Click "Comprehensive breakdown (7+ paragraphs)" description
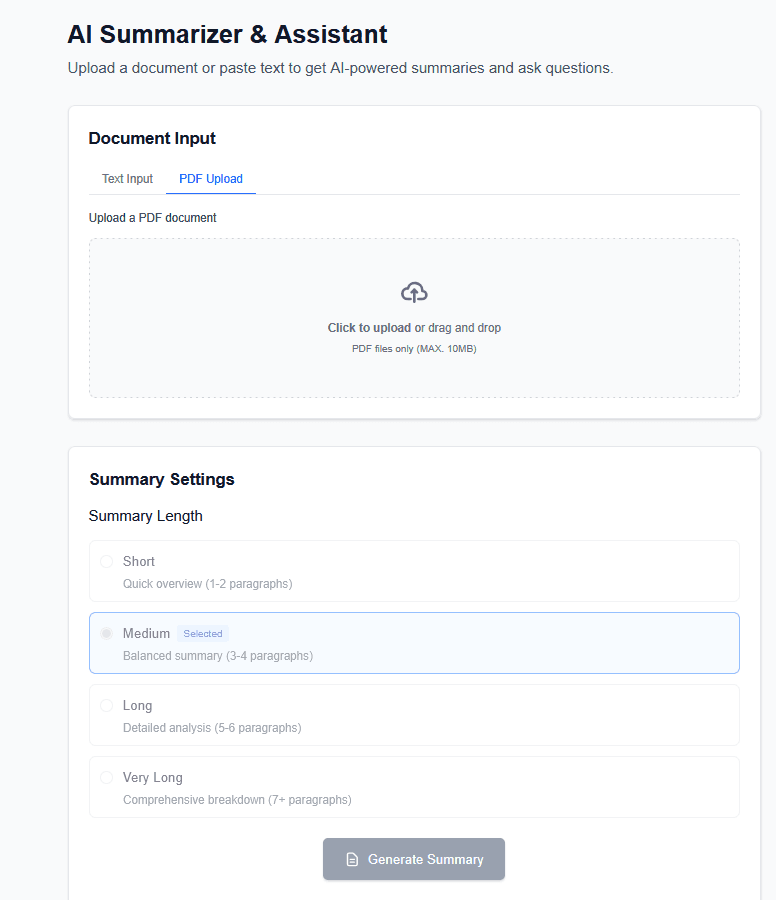The image size is (776, 900). coord(237,800)
